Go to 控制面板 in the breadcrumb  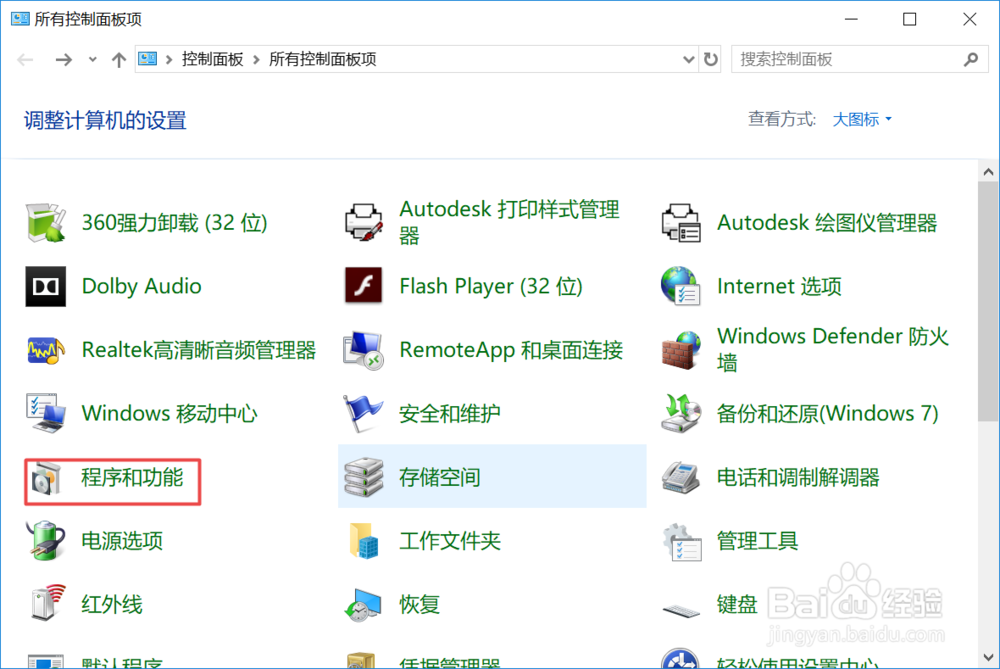(x=212, y=59)
